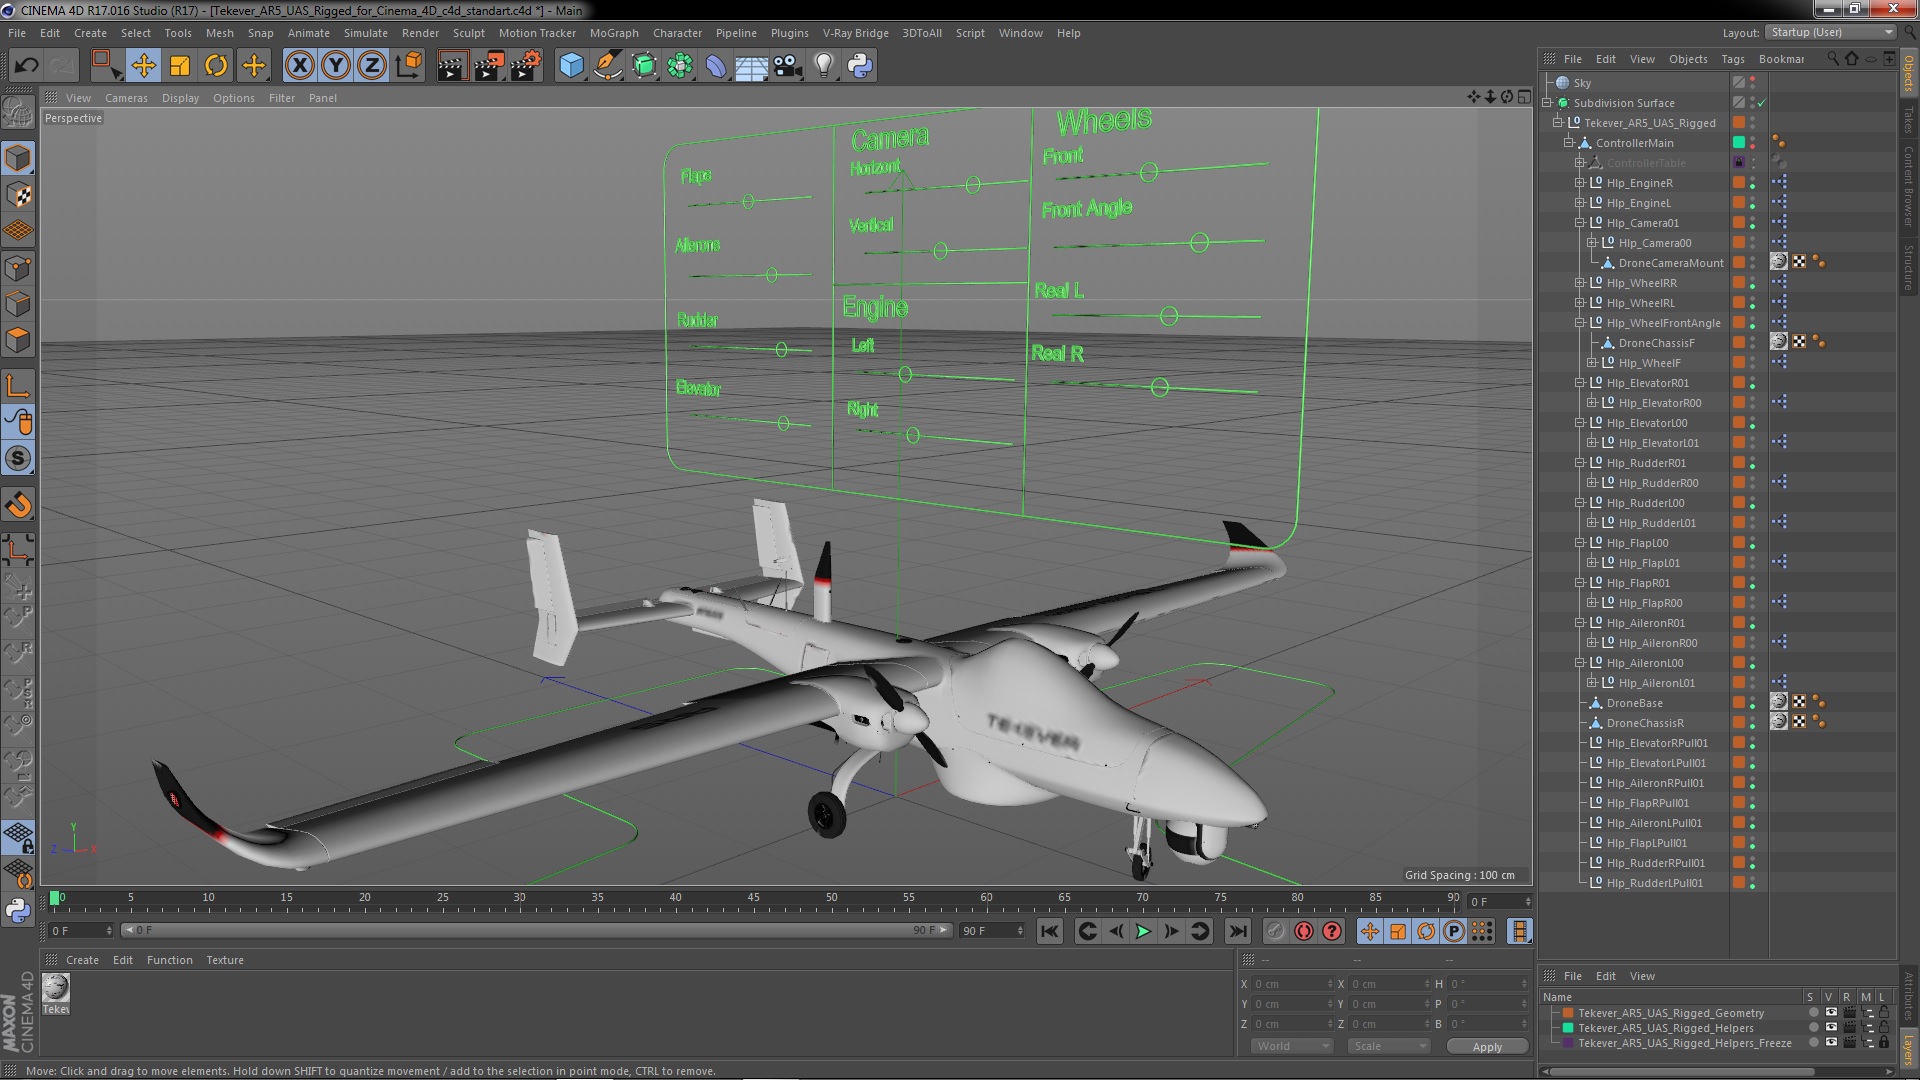
Task: Open the MoGraph menu
Action: pos(613,33)
